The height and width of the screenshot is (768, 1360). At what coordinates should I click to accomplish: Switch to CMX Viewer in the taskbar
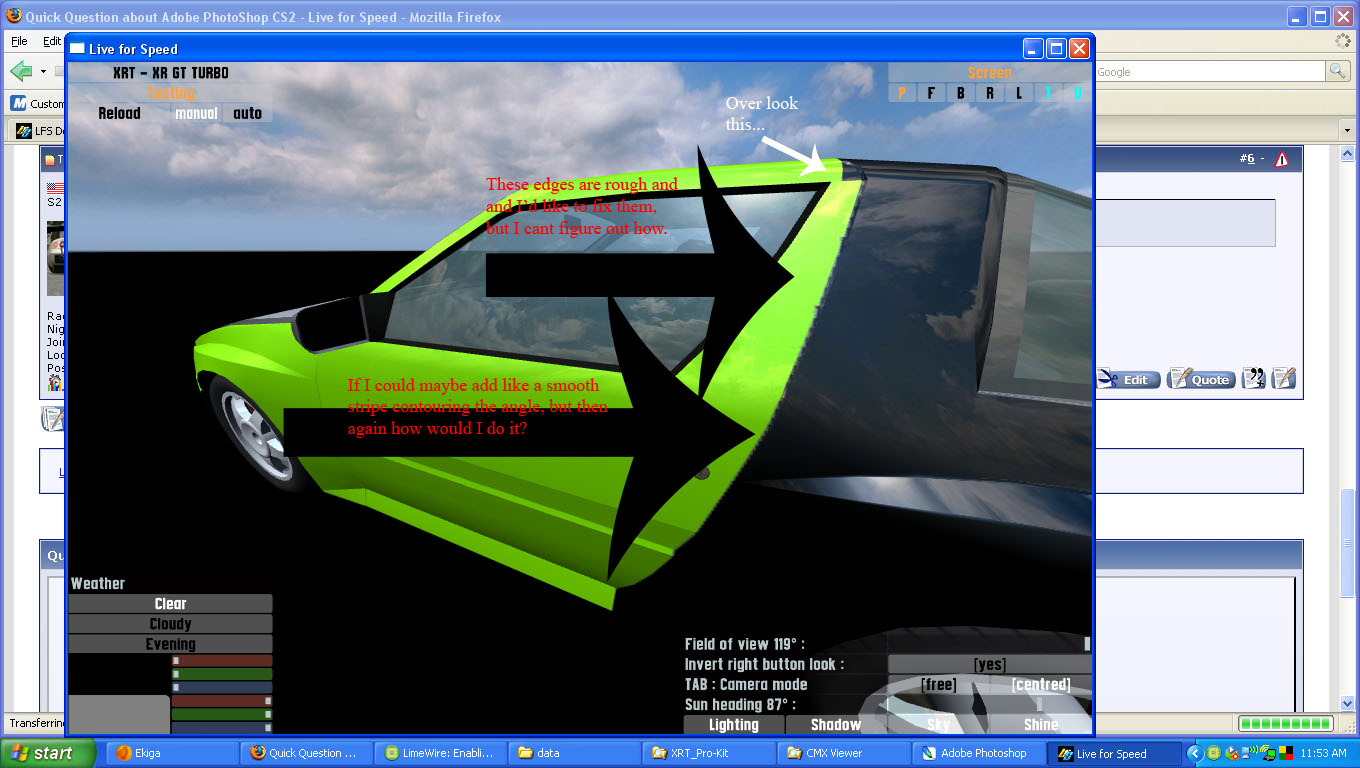point(842,753)
